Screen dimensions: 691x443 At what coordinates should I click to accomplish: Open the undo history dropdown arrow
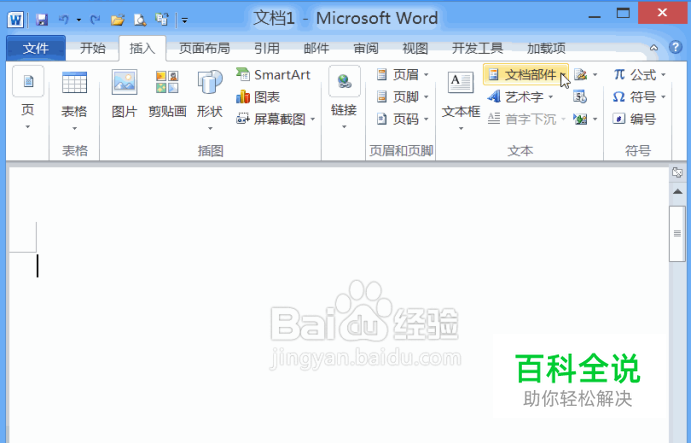78,20
